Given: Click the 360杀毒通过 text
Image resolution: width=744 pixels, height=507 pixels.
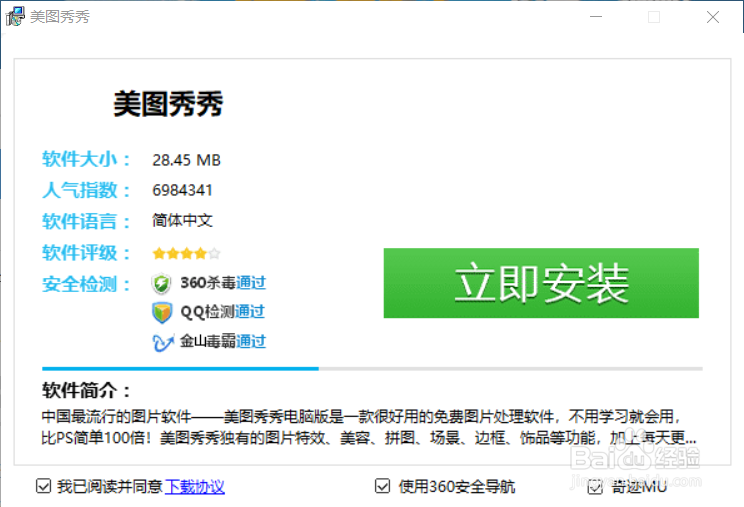Looking at the screenshot, I should (223, 283).
